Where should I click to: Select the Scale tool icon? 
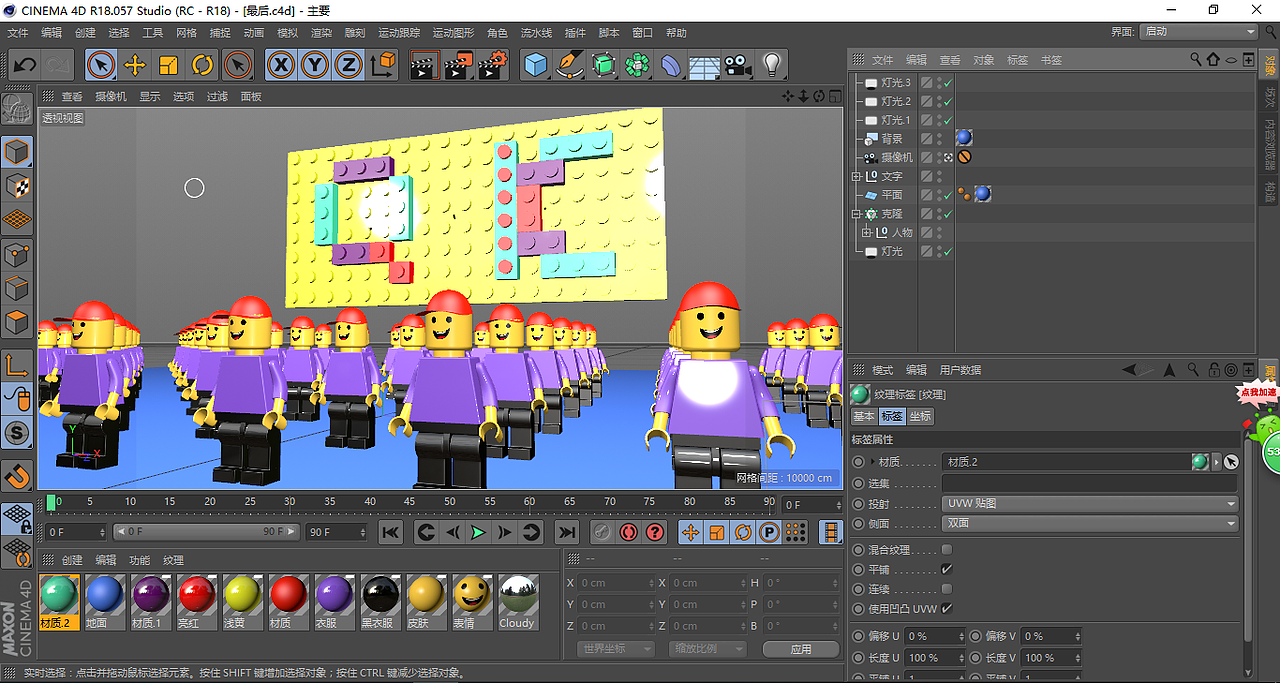pyautogui.click(x=168, y=66)
